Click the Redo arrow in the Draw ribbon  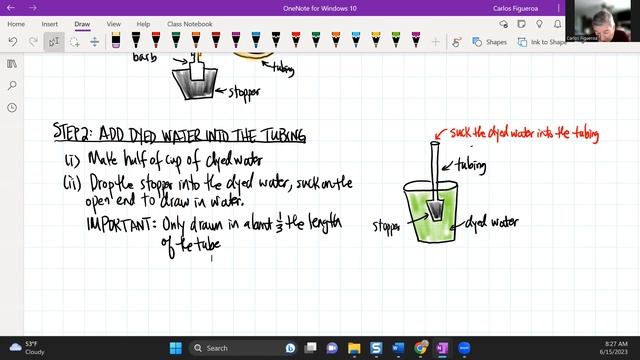(x=33, y=42)
